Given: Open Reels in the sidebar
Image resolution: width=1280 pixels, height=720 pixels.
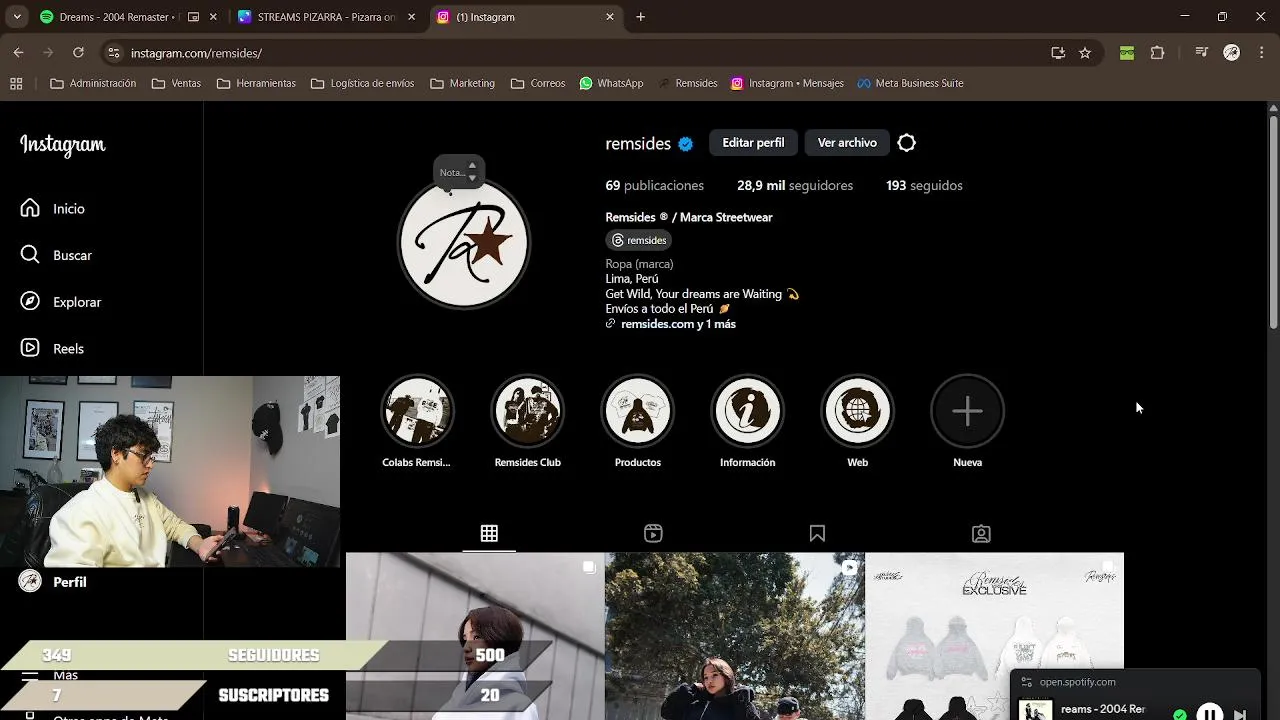Looking at the screenshot, I should coord(52,348).
